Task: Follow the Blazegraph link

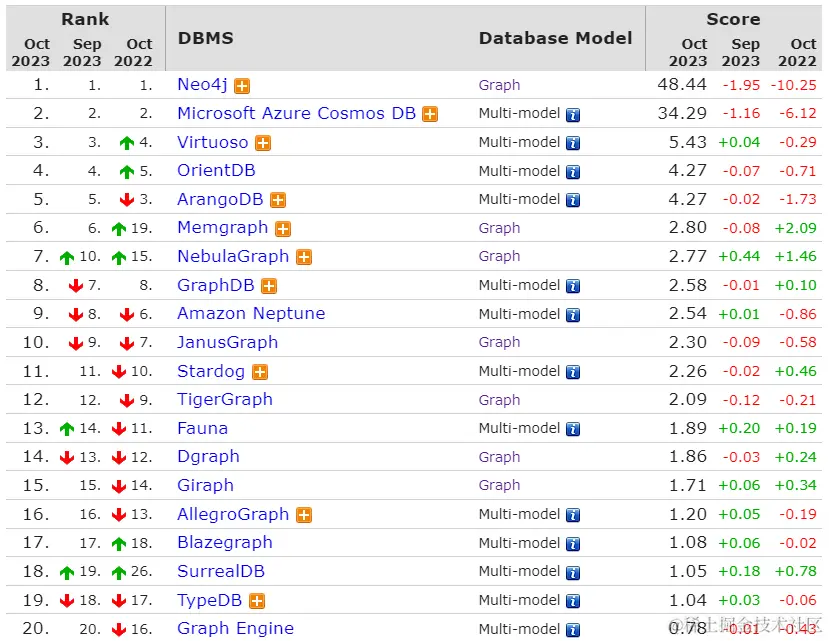Action: coord(225,543)
